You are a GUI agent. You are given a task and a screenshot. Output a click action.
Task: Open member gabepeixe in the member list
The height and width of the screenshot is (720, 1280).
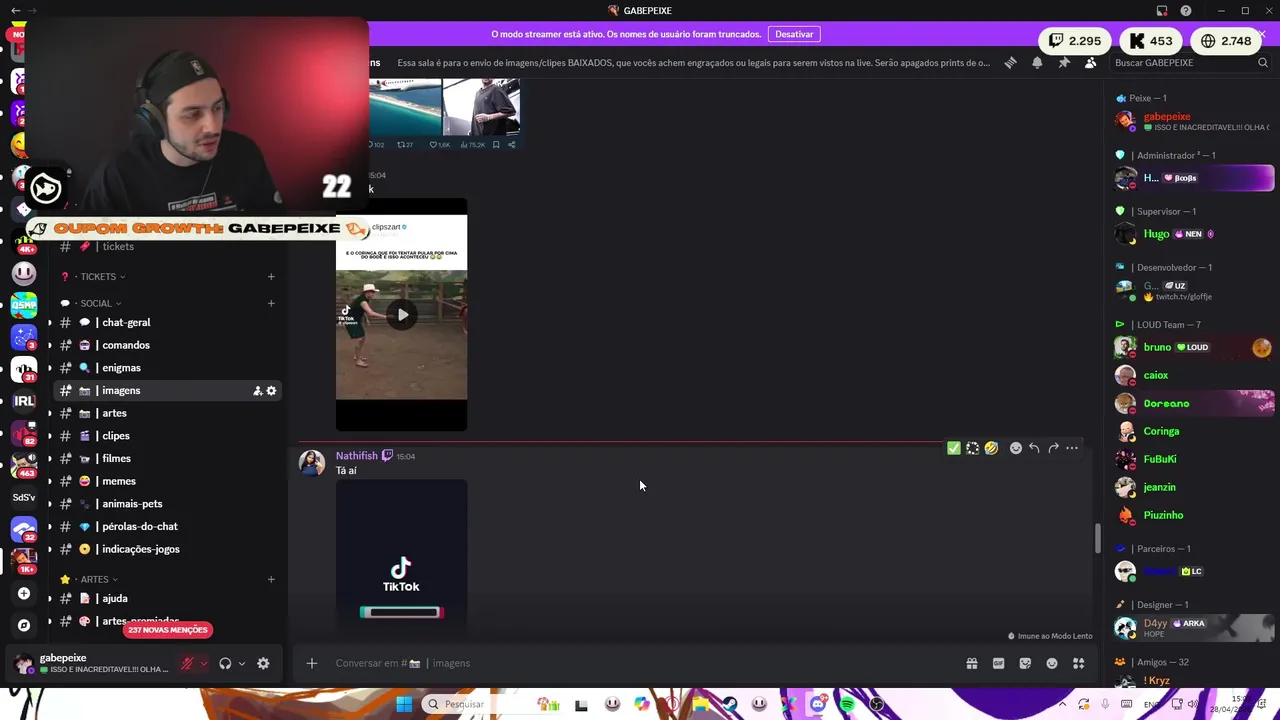pos(1194,121)
